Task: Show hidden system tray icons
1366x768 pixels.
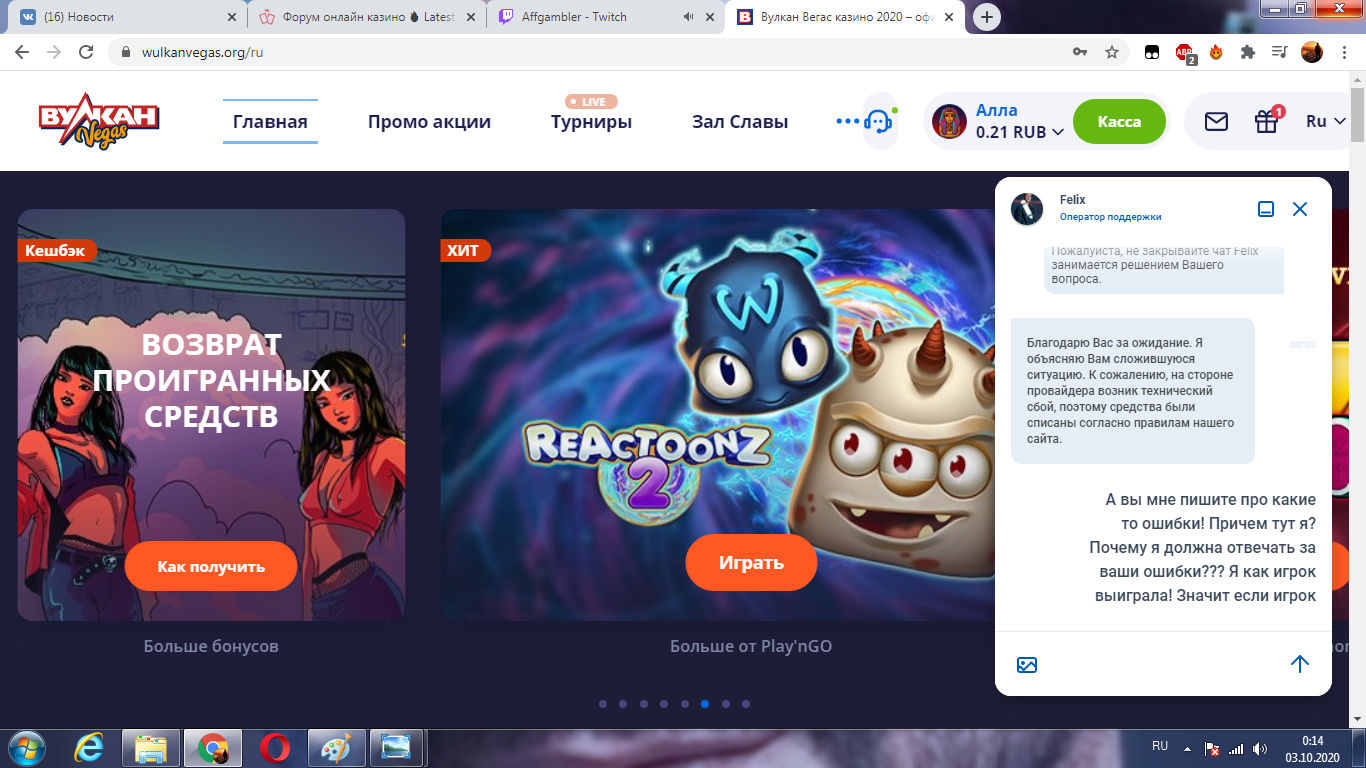Action: pyautogui.click(x=1188, y=748)
